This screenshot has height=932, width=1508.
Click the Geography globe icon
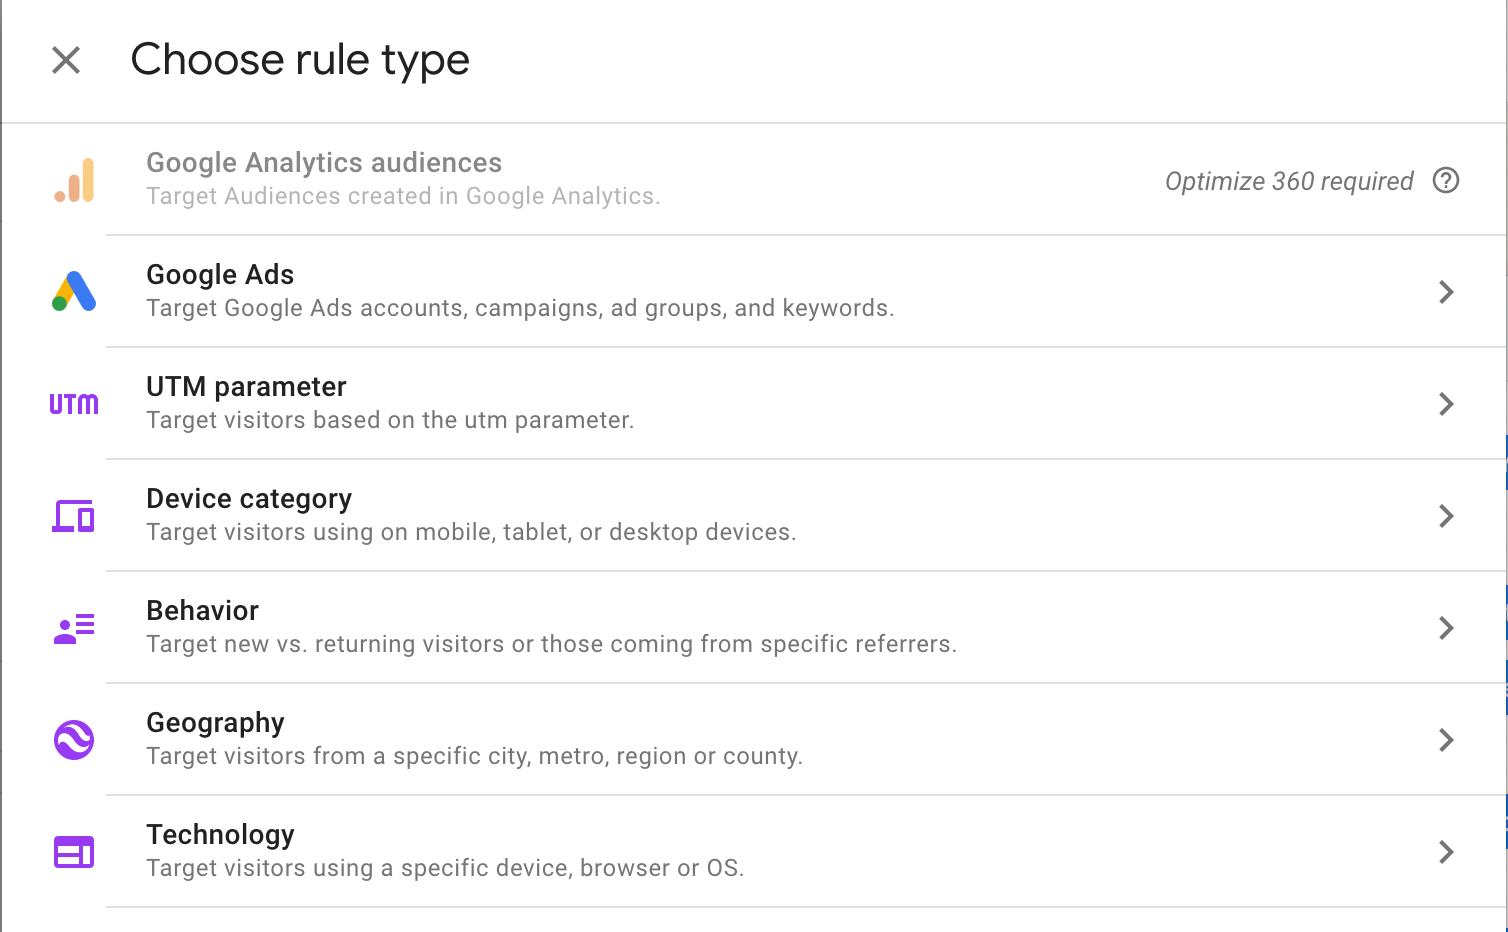coord(74,740)
